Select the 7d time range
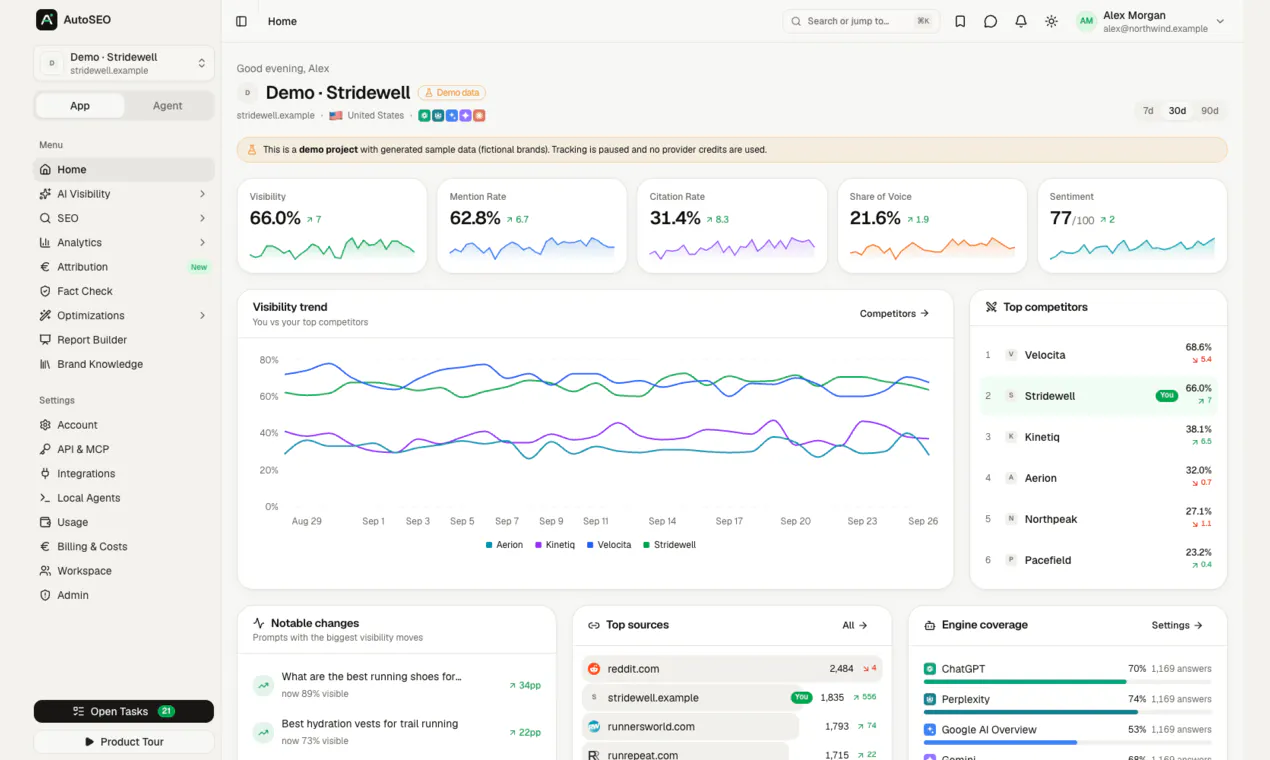 1148,111
